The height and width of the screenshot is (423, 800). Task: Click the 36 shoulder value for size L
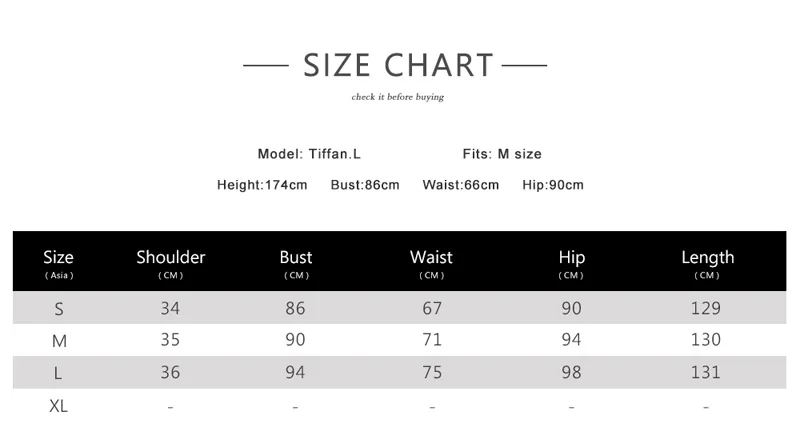[x=171, y=373]
